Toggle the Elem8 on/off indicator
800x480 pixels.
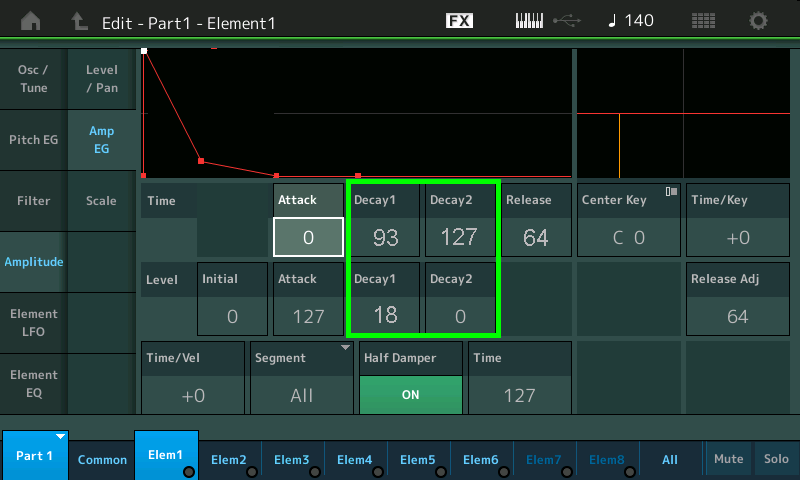(x=630, y=472)
